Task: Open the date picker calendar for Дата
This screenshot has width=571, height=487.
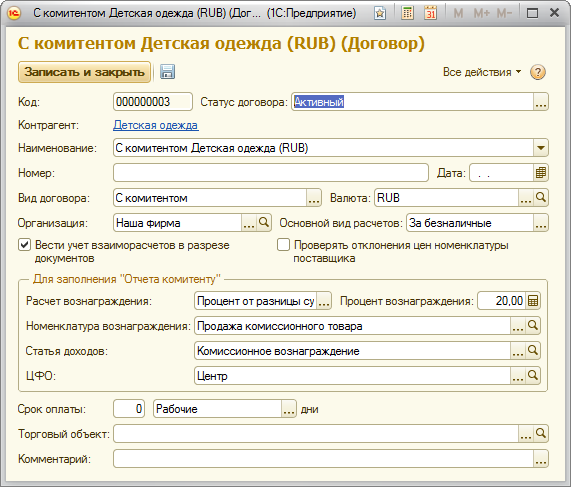Action: (x=541, y=173)
